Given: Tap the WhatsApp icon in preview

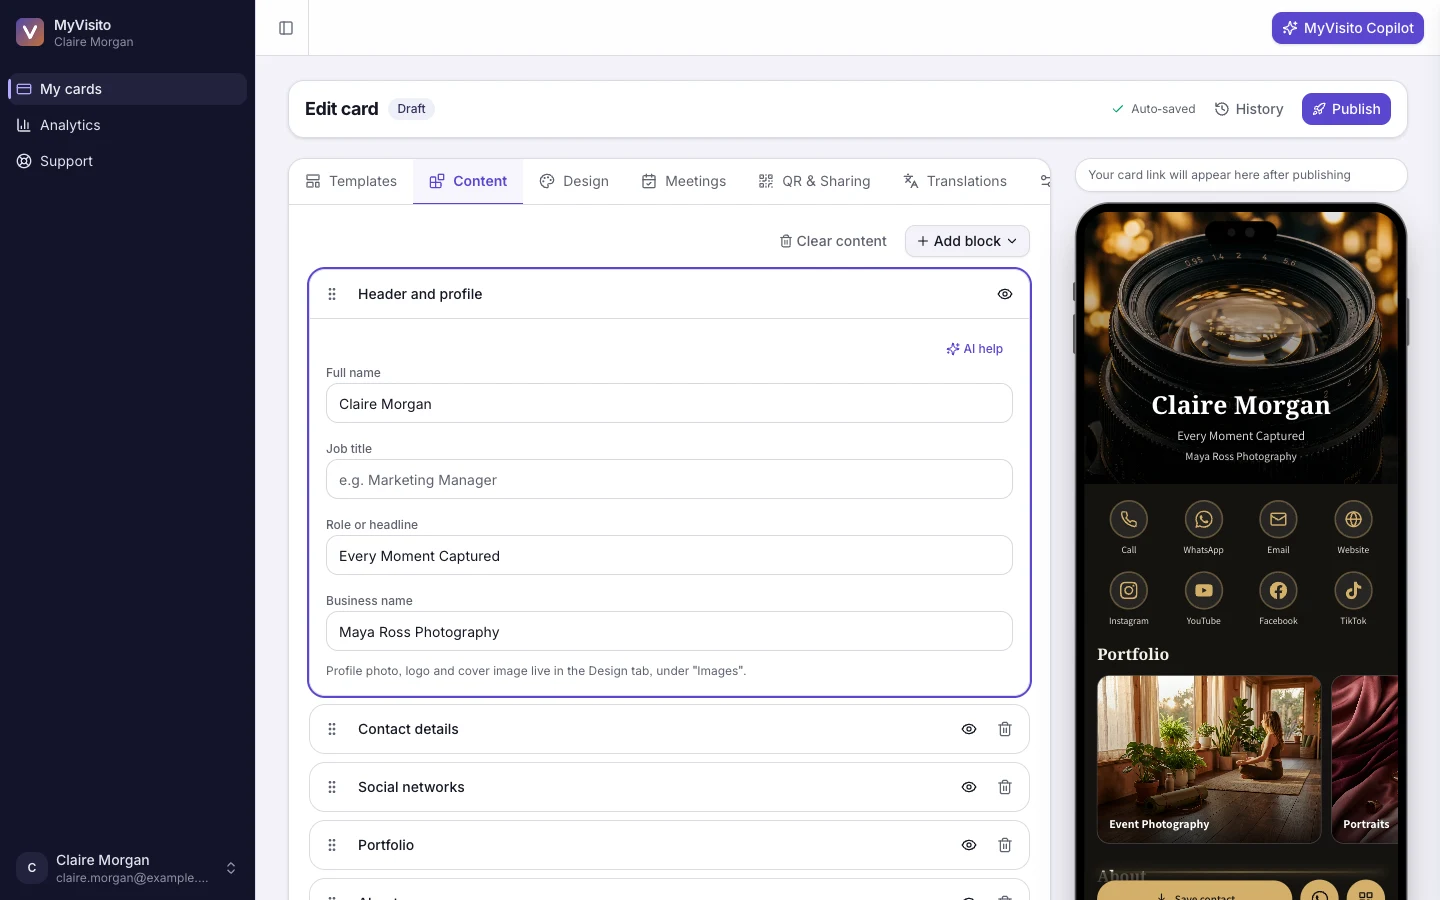Looking at the screenshot, I should (x=1203, y=520).
